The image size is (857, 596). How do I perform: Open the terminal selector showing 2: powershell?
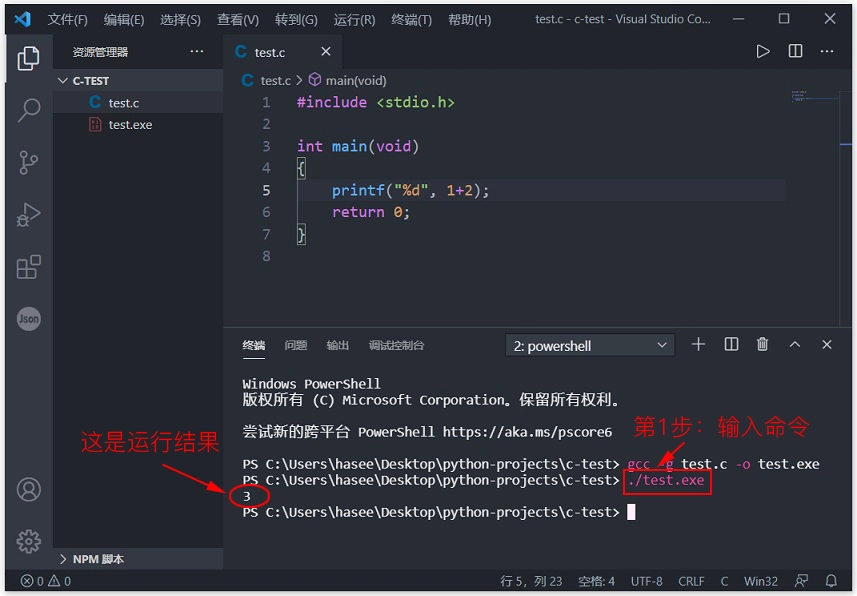[589, 345]
